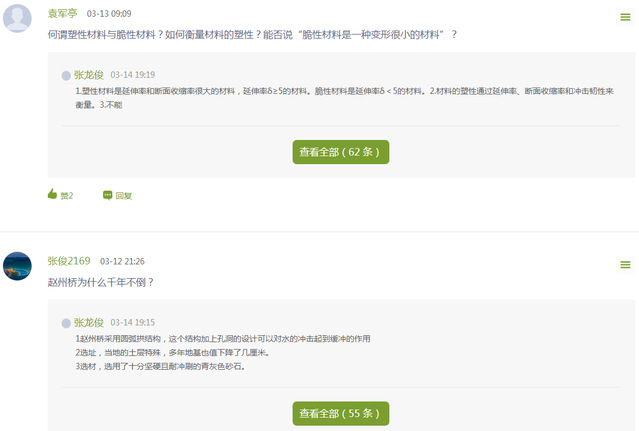
Task: Click 张俊2169's blue profile avatar
Action: pos(18,266)
